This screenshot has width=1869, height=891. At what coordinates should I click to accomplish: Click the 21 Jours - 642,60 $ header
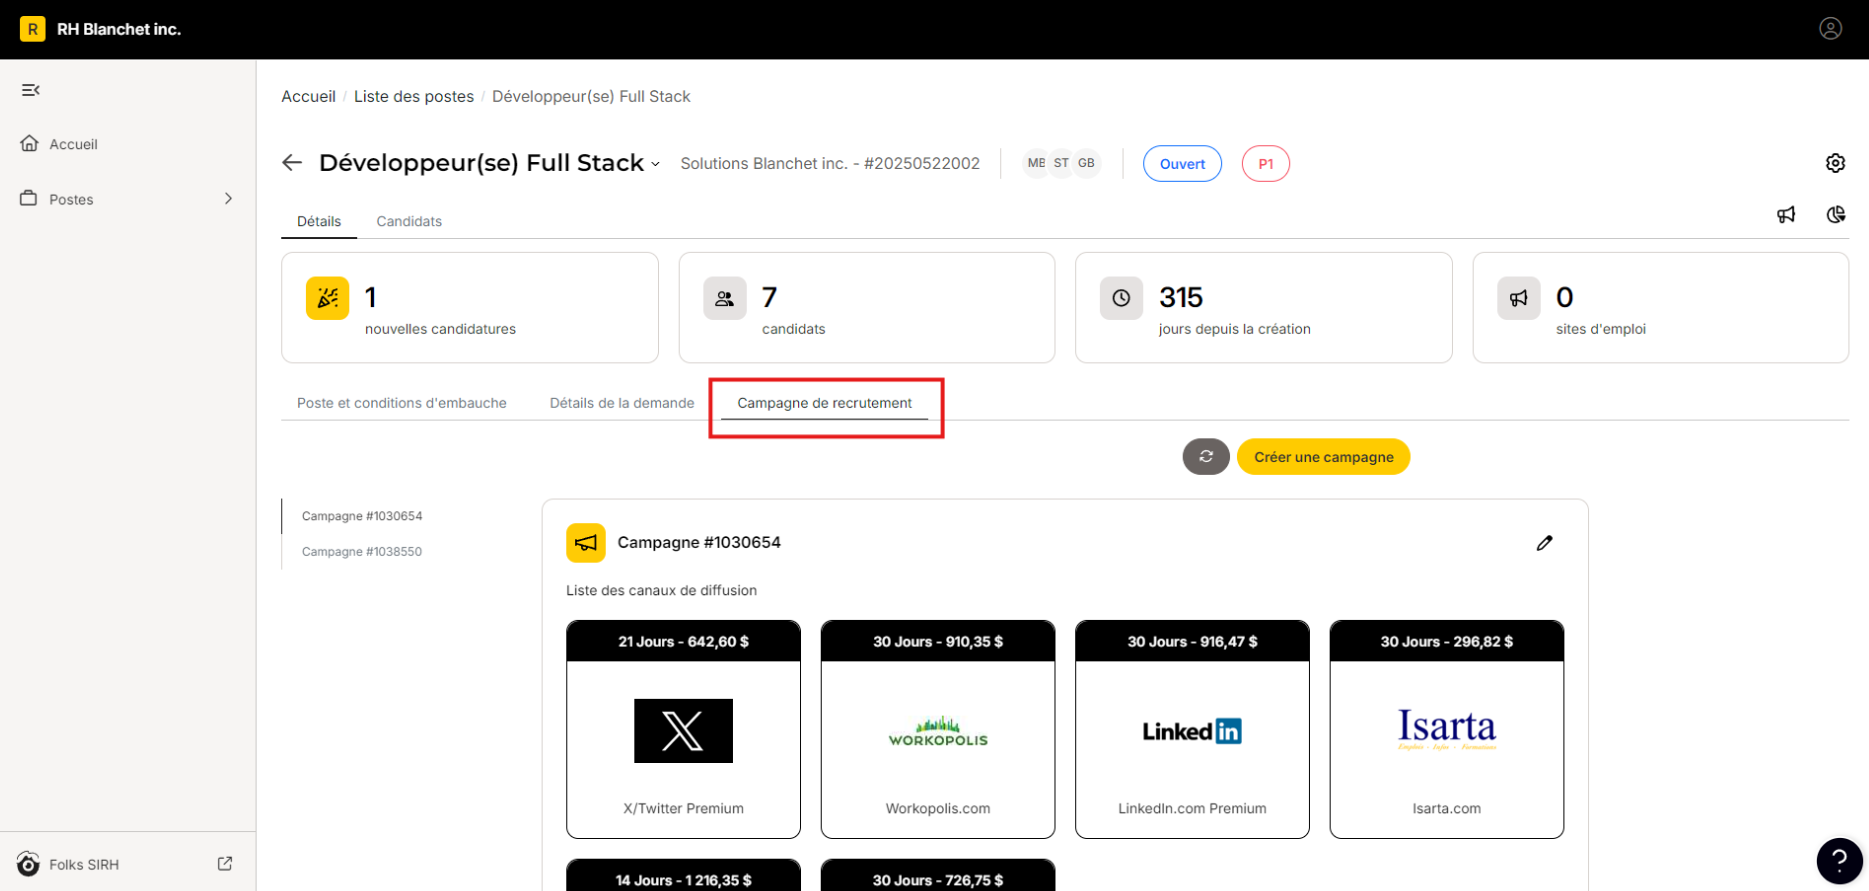pos(683,641)
